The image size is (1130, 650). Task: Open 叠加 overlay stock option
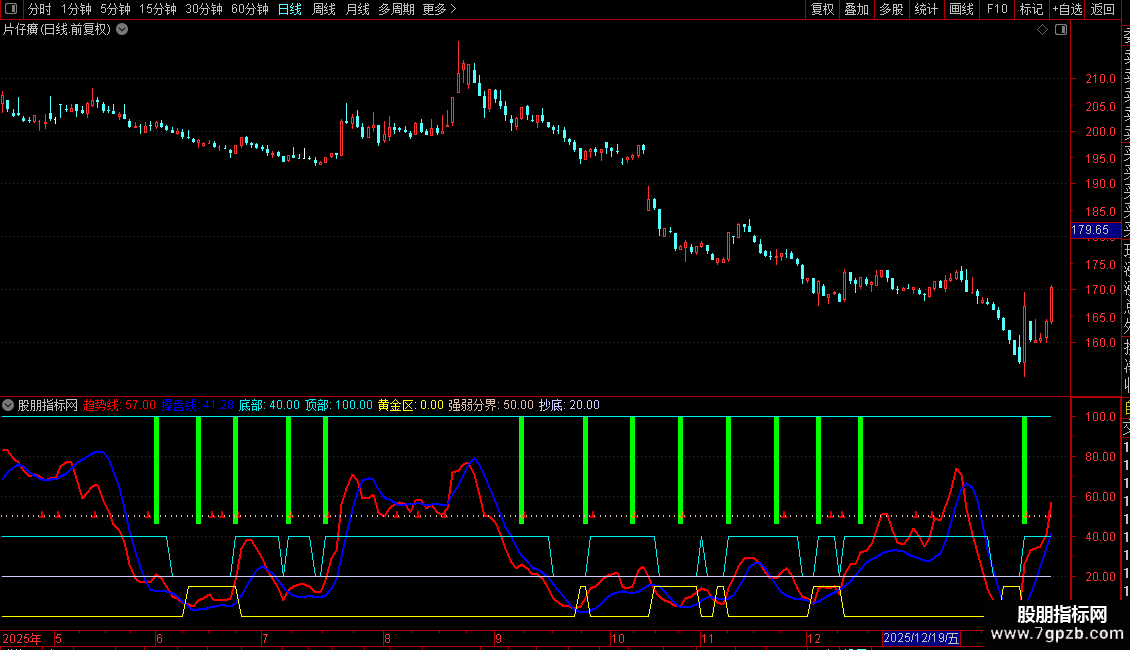click(x=856, y=10)
